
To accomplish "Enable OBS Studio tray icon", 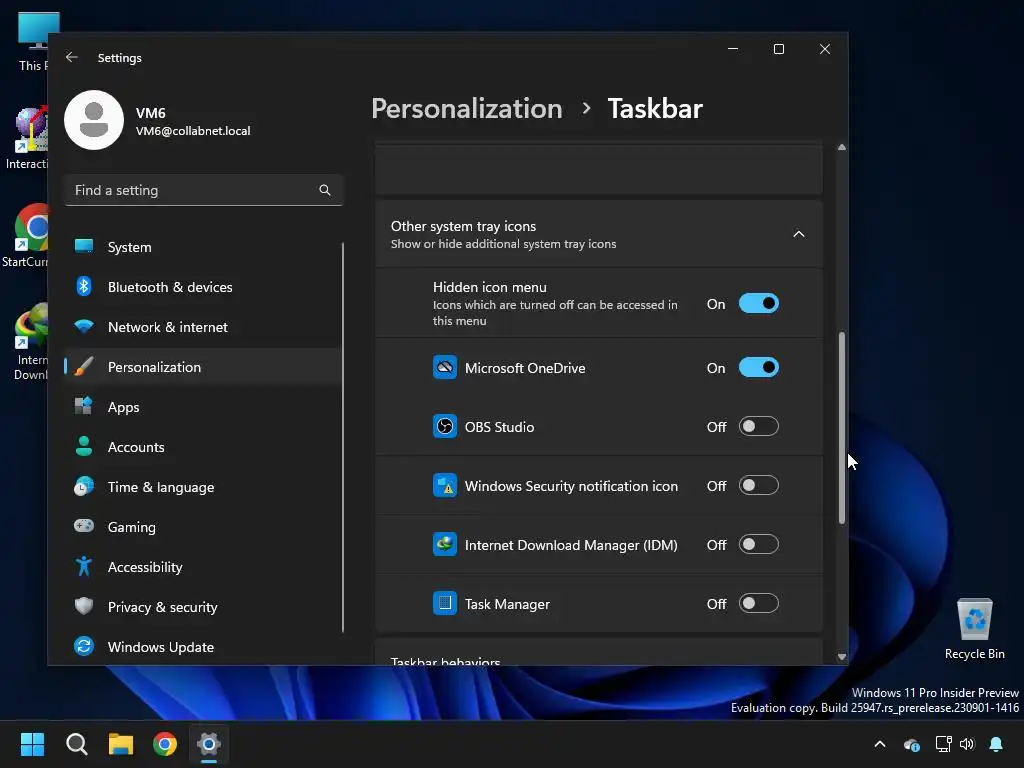I will [x=759, y=426].
